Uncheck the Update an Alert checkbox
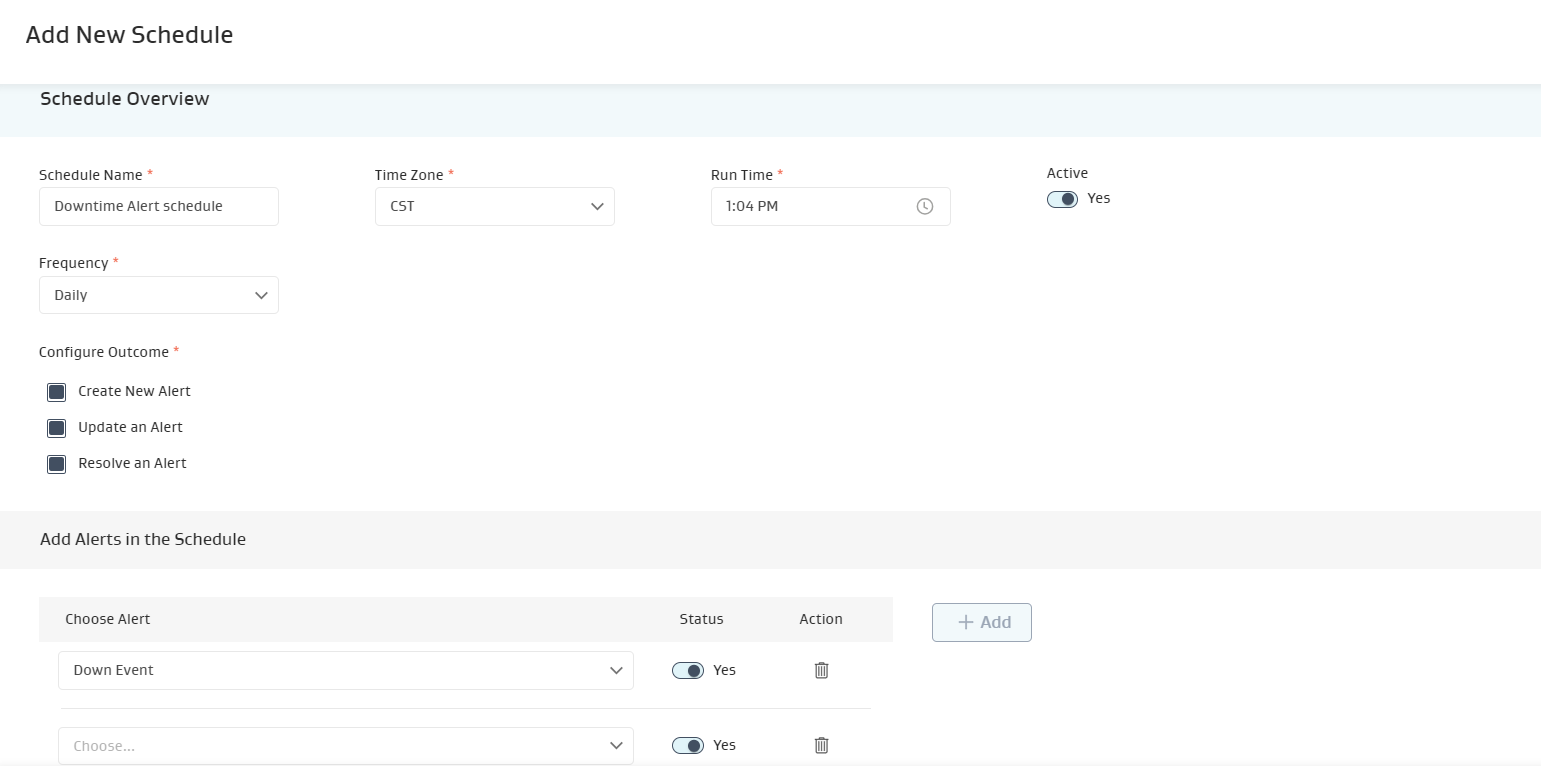This screenshot has height=782, width=1541. click(57, 428)
